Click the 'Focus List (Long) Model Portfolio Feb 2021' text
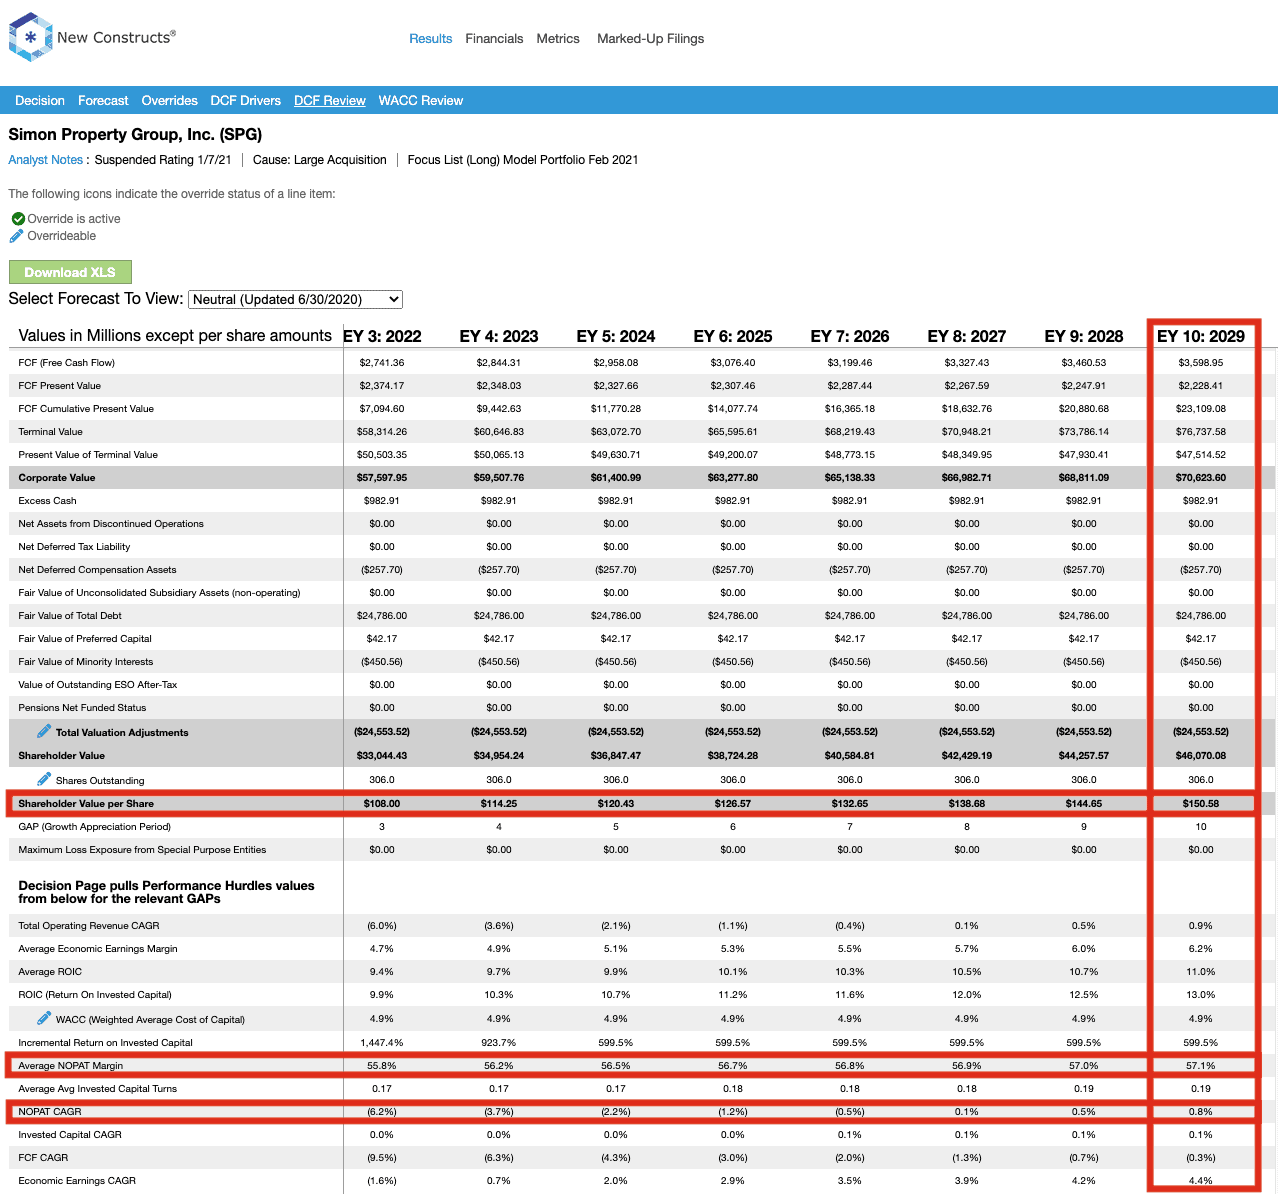 click(523, 160)
